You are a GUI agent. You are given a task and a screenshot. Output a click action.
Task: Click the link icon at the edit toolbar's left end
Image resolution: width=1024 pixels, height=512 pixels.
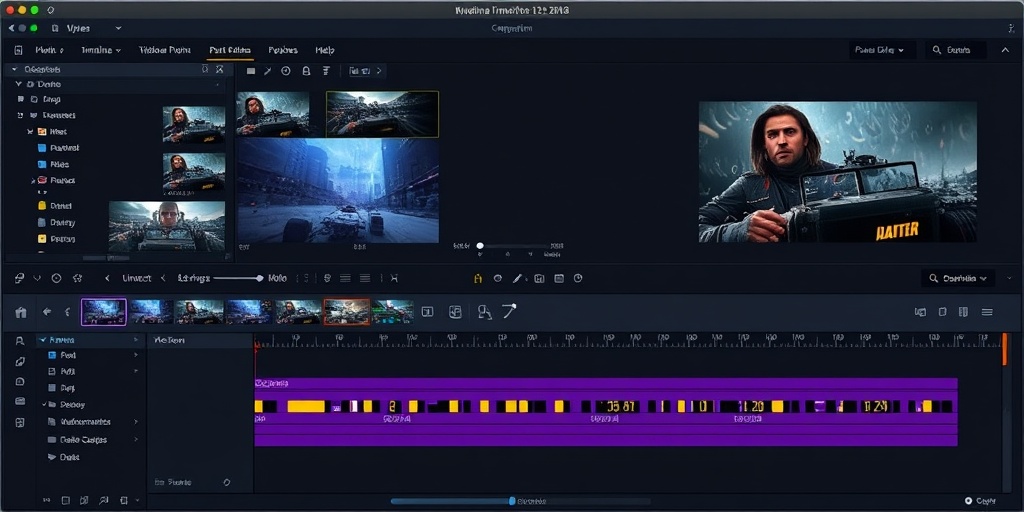[x=20, y=278]
